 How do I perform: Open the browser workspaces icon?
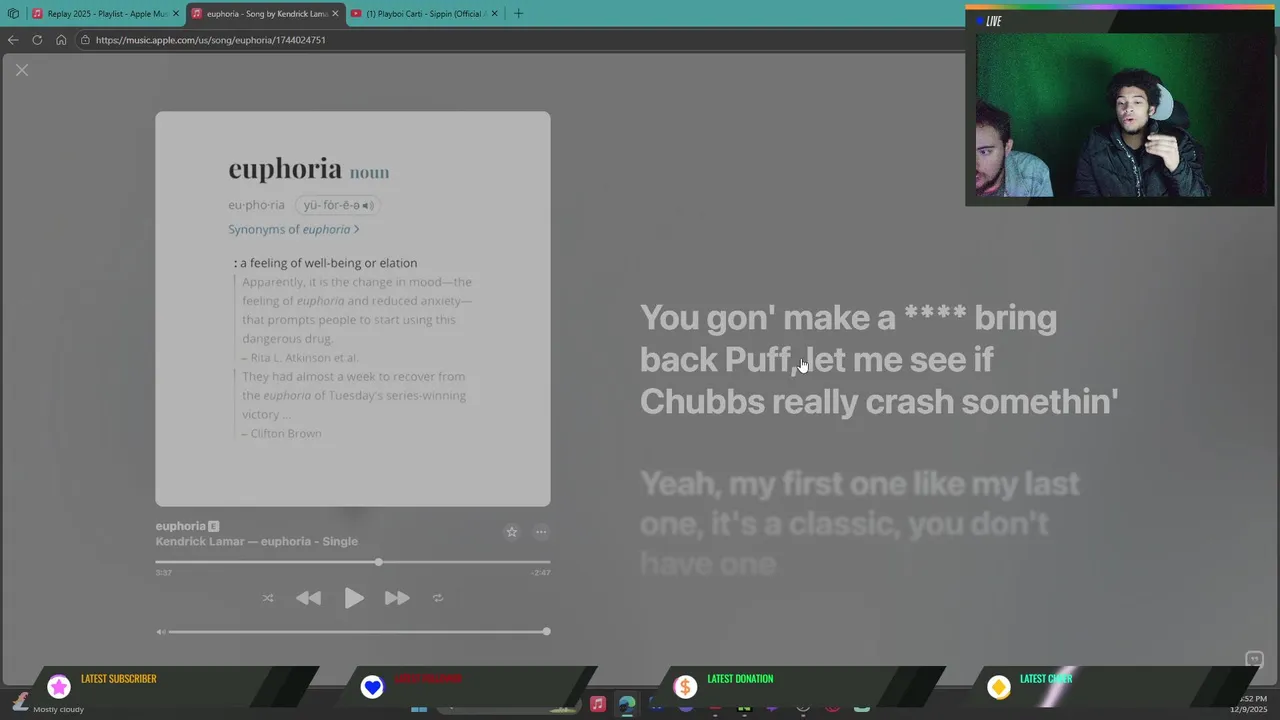click(13, 14)
